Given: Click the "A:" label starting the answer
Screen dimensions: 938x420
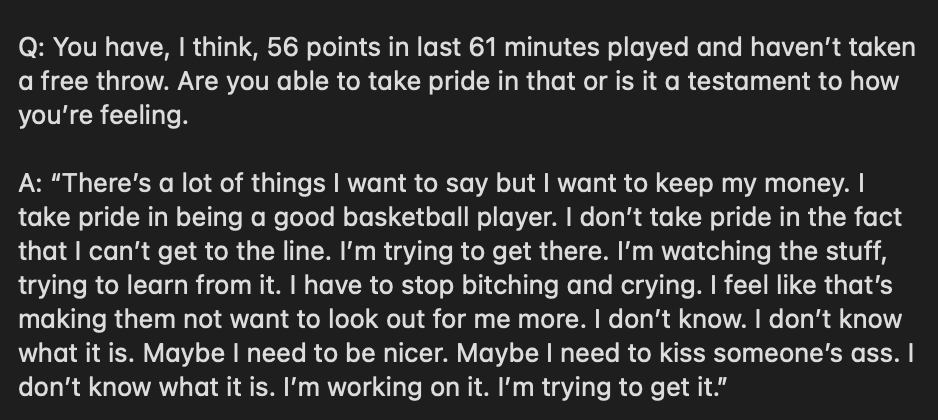Looking at the screenshot, I should pos(31,184).
